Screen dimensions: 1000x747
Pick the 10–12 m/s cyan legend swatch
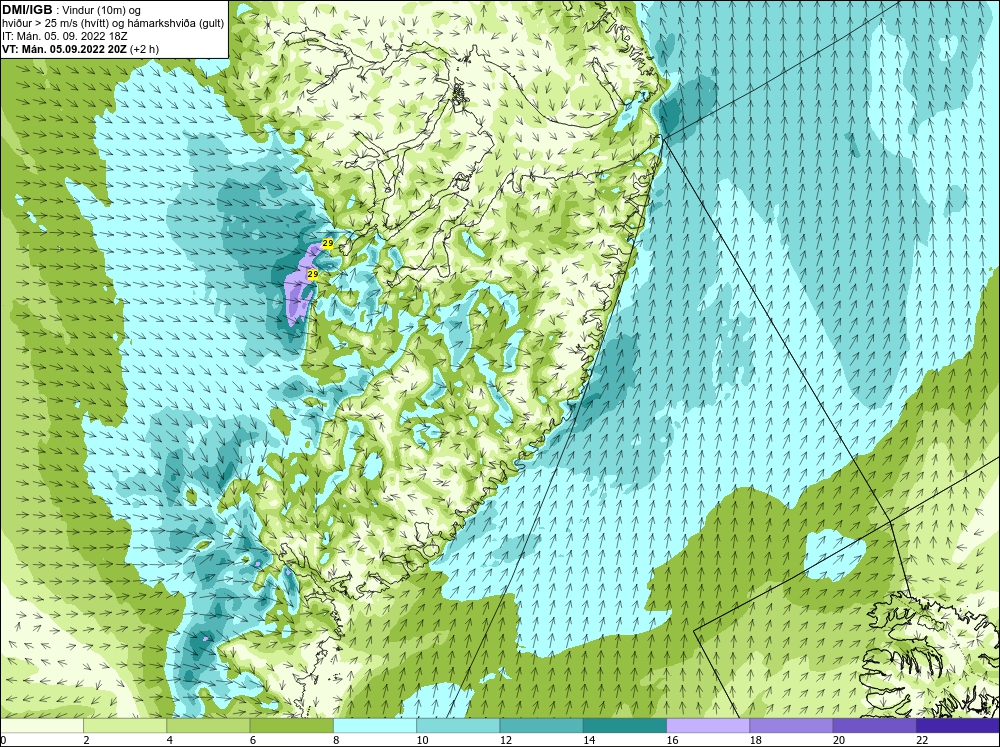tap(458, 725)
